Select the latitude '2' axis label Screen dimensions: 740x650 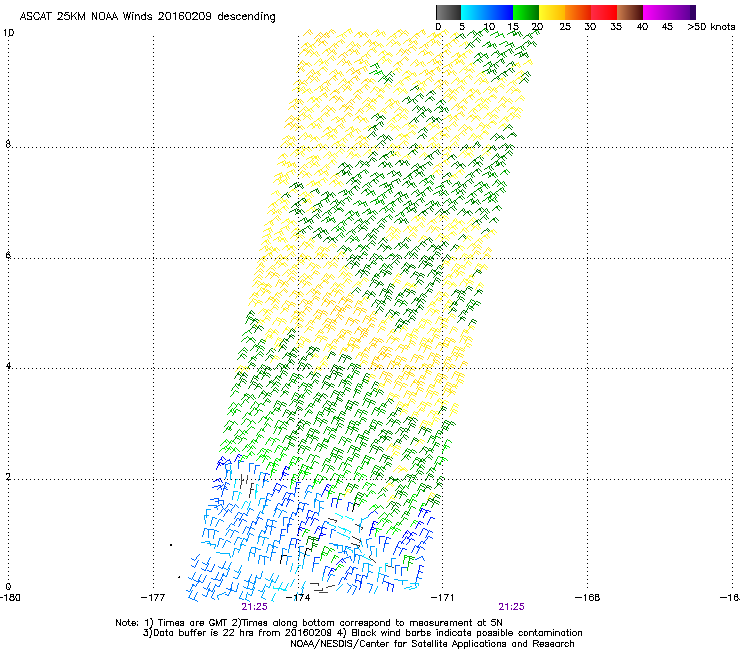pyautogui.click(x=8, y=476)
